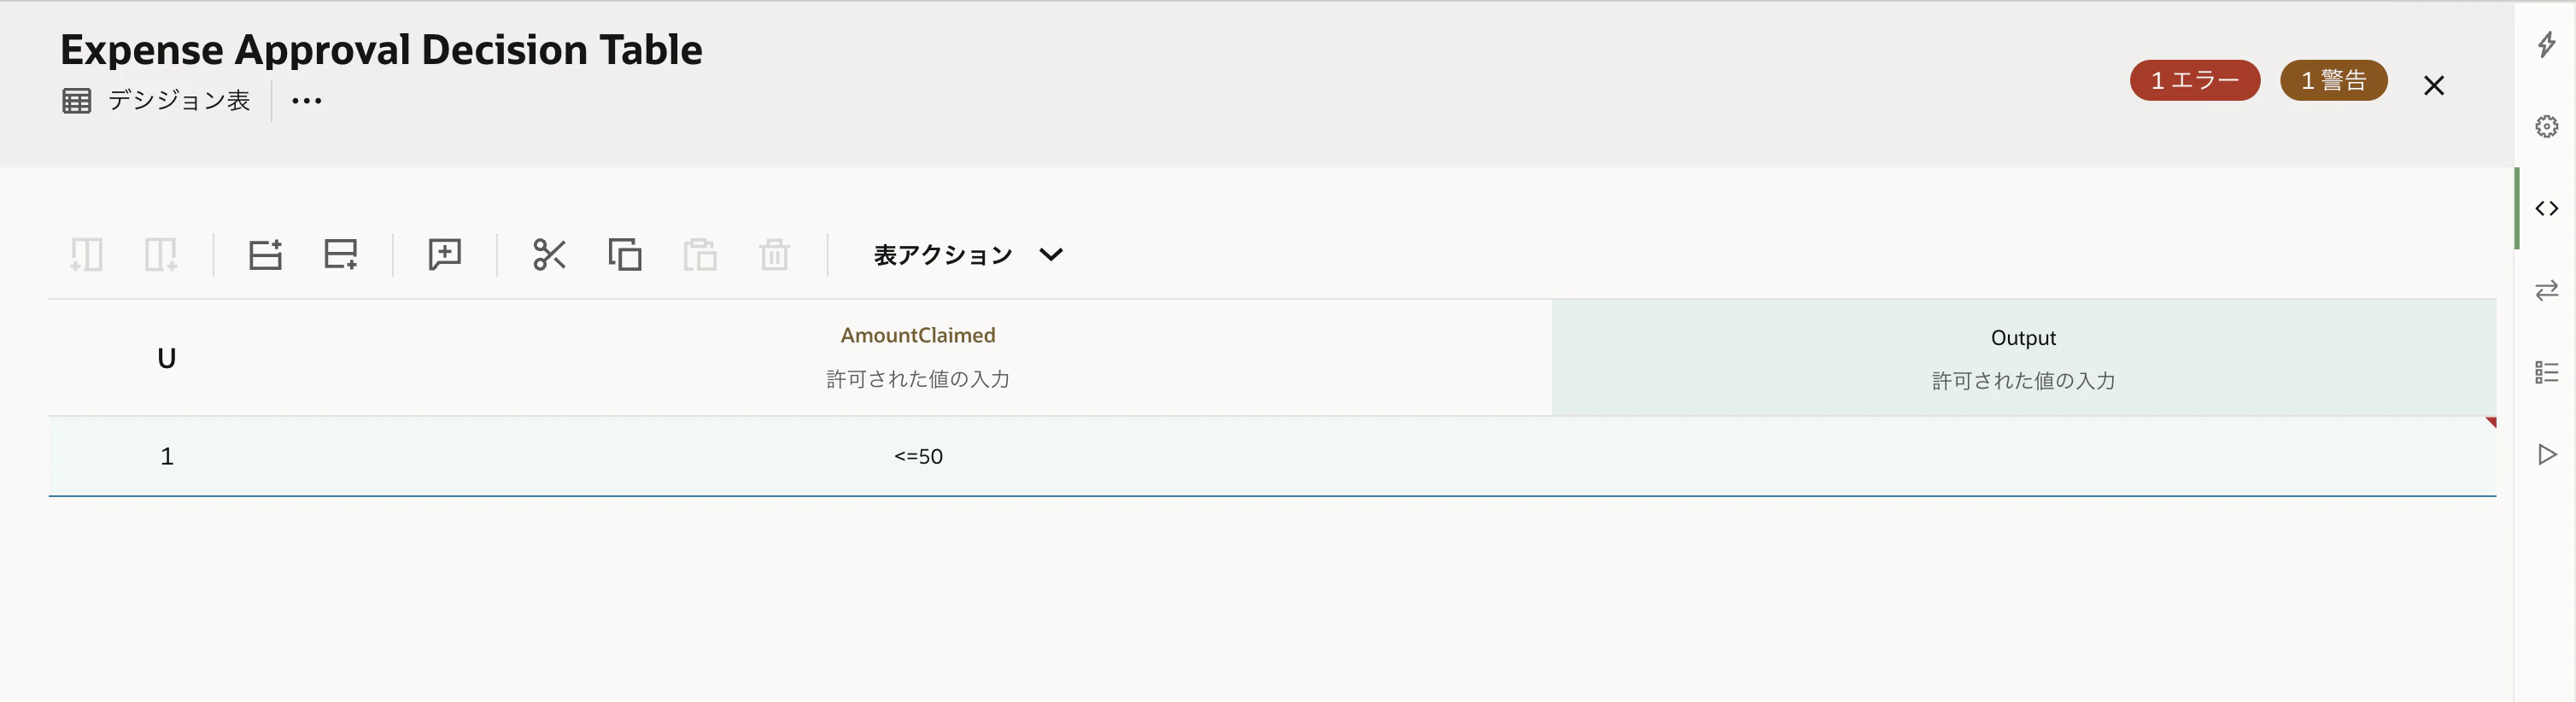The image size is (2576, 702).
Task: Open the three-dots more menu
Action: [x=307, y=100]
